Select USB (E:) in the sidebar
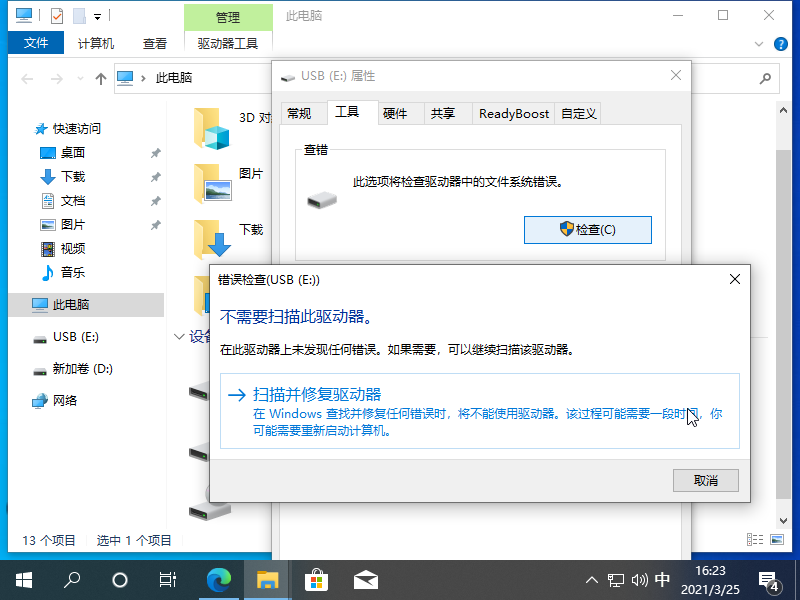Viewport: 800px width, 600px height. coord(75,337)
